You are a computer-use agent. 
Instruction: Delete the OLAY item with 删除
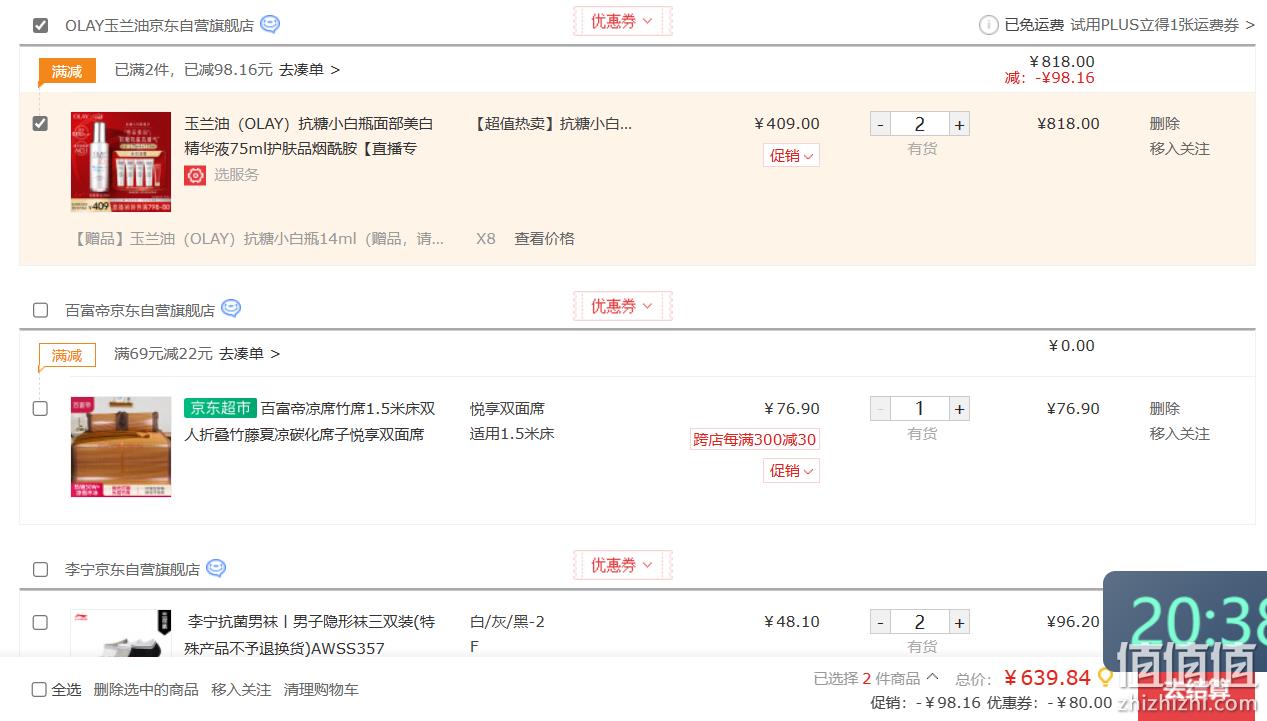click(1164, 124)
